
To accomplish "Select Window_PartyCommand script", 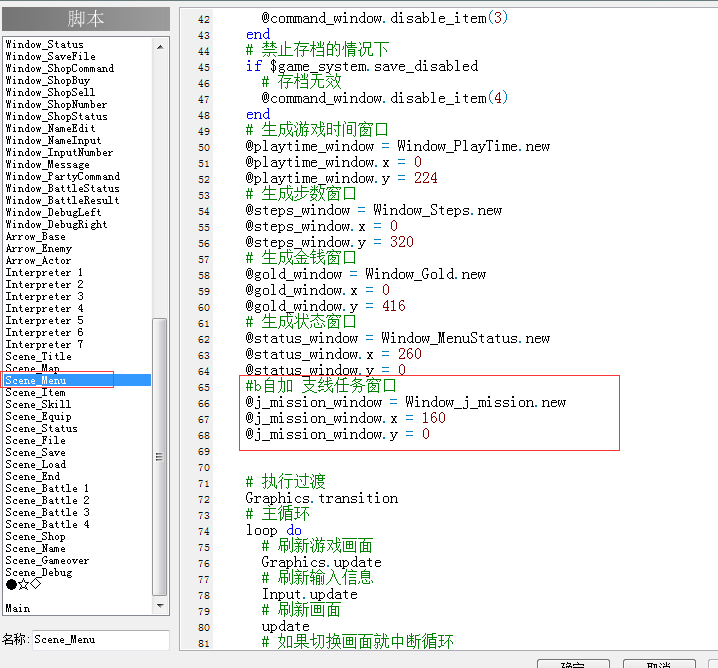I will coord(63,176).
